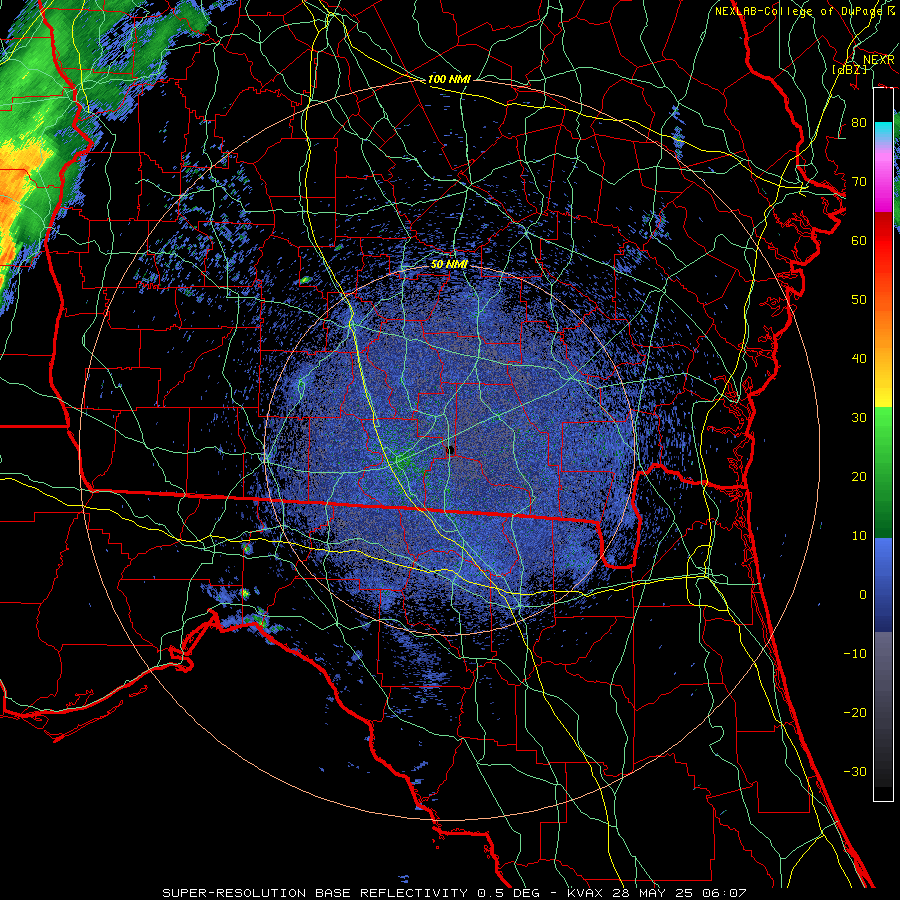Click the 50 NMI range ring label
Screen dimensions: 900x900
449,264
